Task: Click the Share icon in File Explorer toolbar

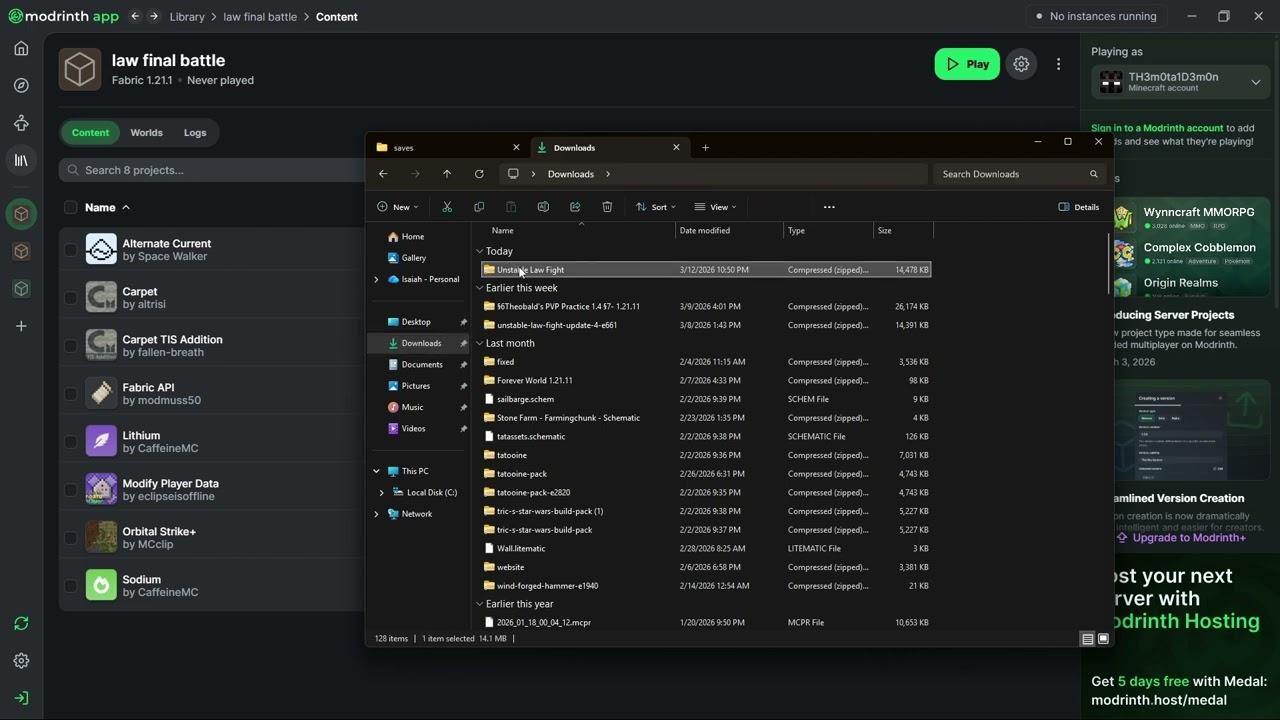Action: [x=575, y=207]
